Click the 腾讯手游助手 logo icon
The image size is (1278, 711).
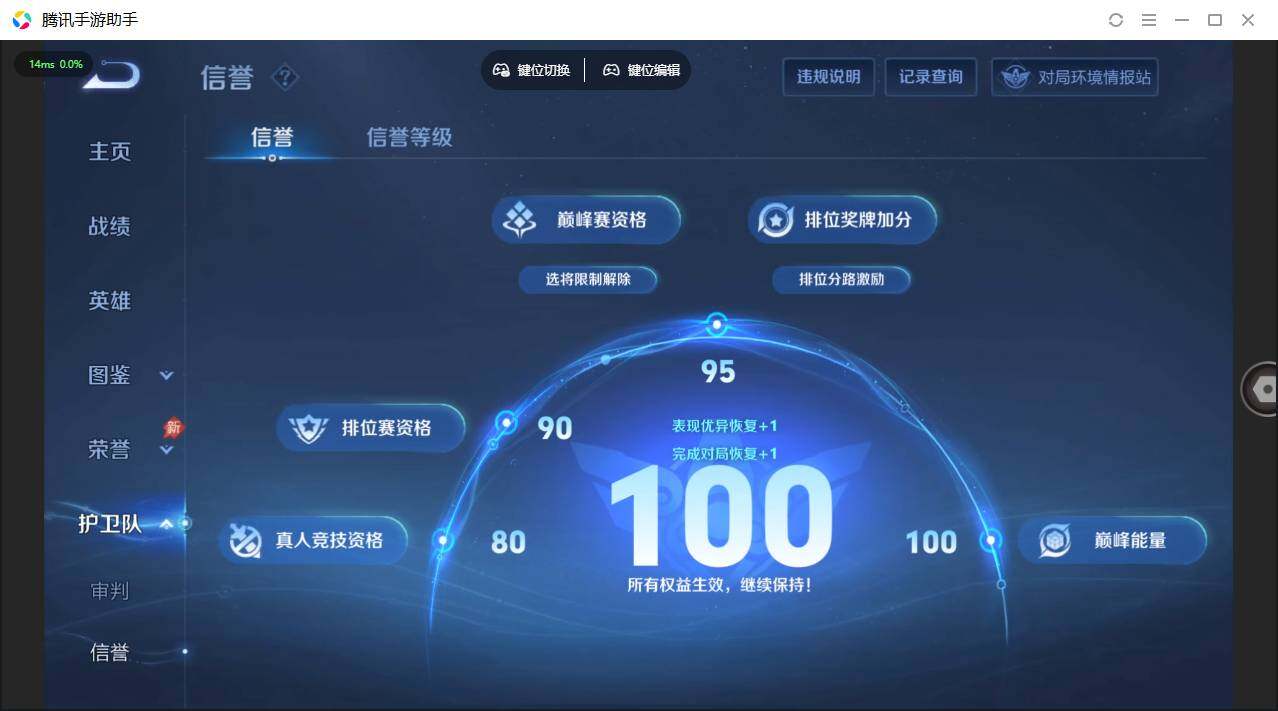coord(22,20)
